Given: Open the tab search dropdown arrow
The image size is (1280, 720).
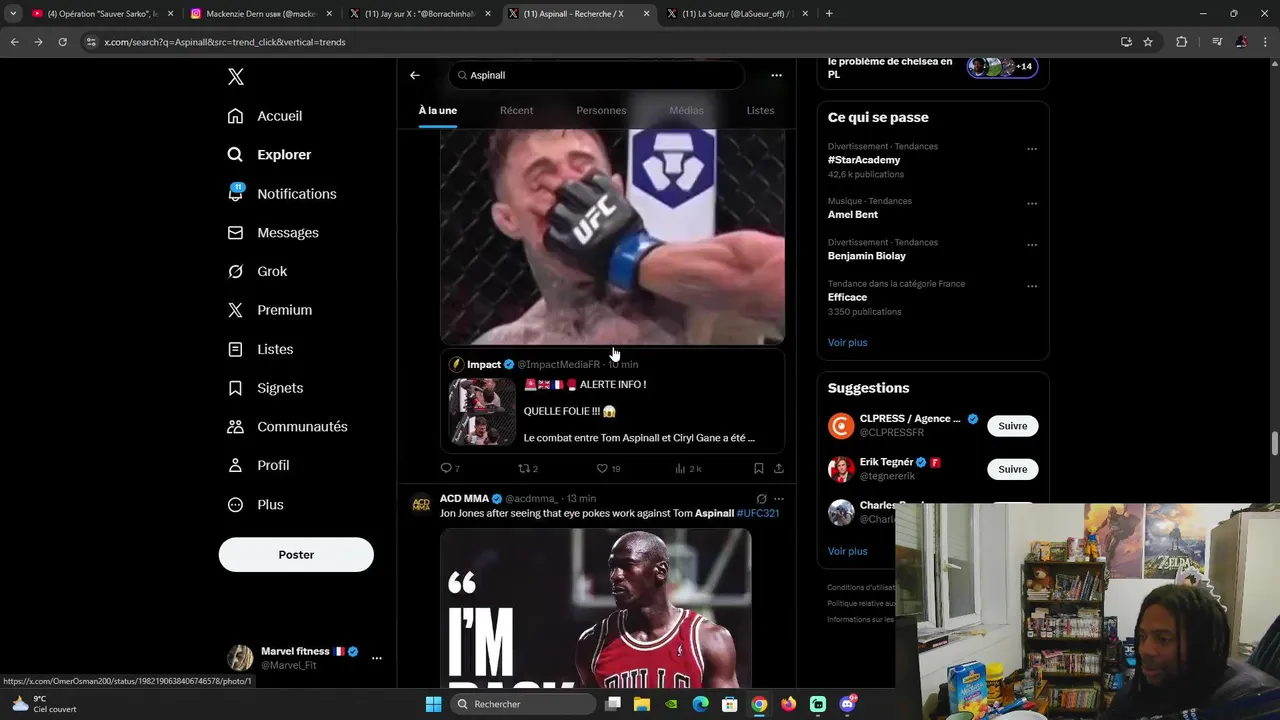Looking at the screenshot, I should pyautogui.click(x=13, y=14).
